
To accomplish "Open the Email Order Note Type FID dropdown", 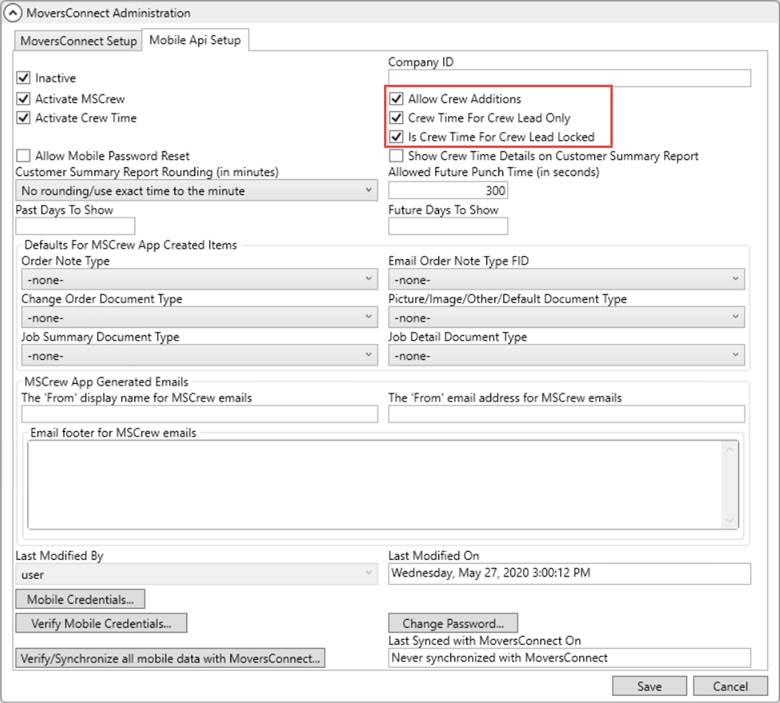I will (566, 280).
